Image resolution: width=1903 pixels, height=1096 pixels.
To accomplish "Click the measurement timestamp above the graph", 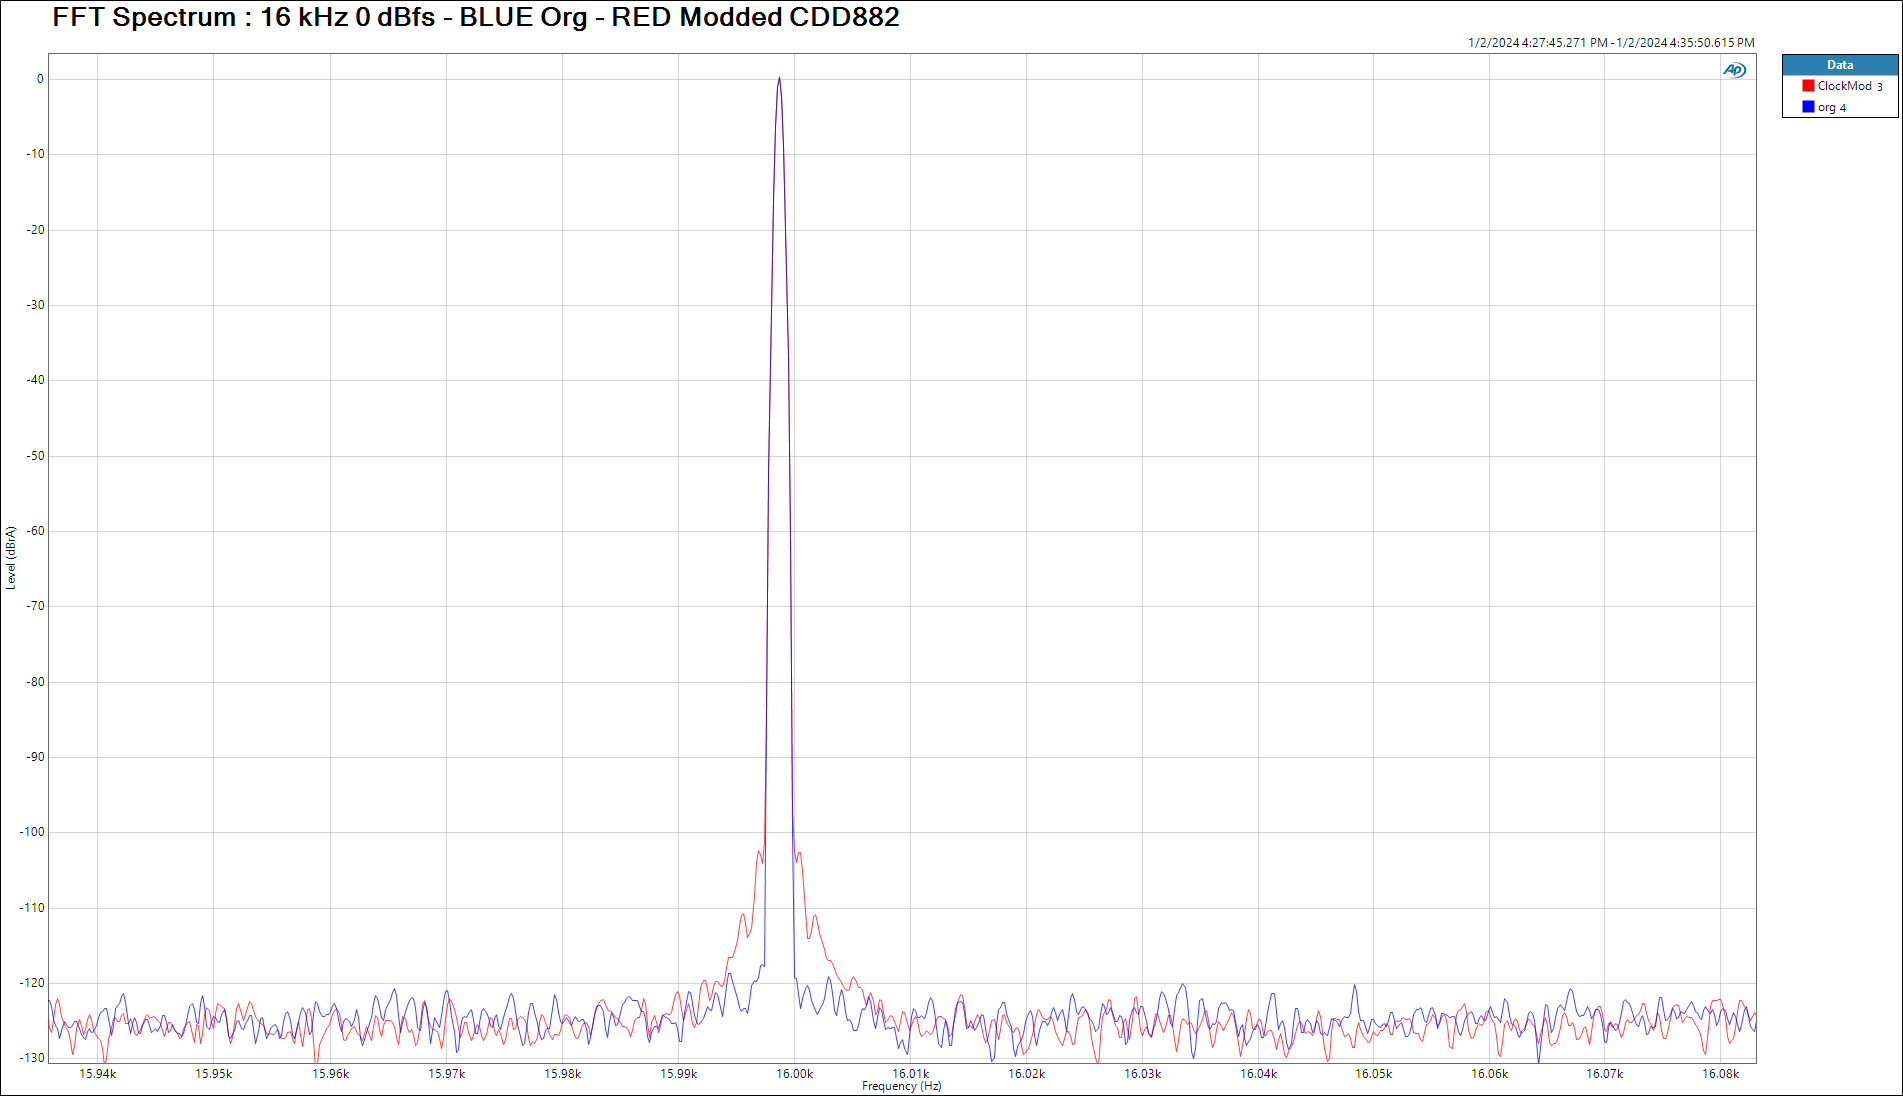I will point(1610,43).
